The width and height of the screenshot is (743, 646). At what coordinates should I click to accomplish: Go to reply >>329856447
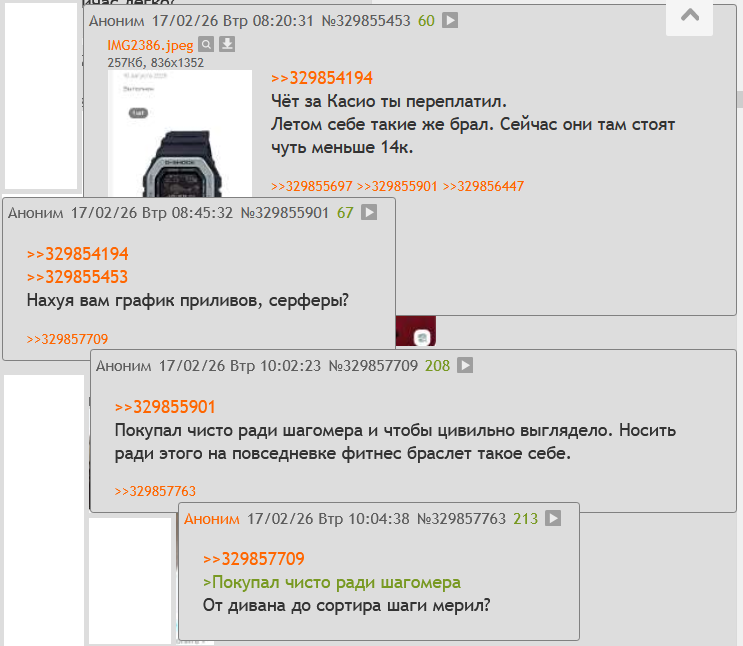click(483, 186)
